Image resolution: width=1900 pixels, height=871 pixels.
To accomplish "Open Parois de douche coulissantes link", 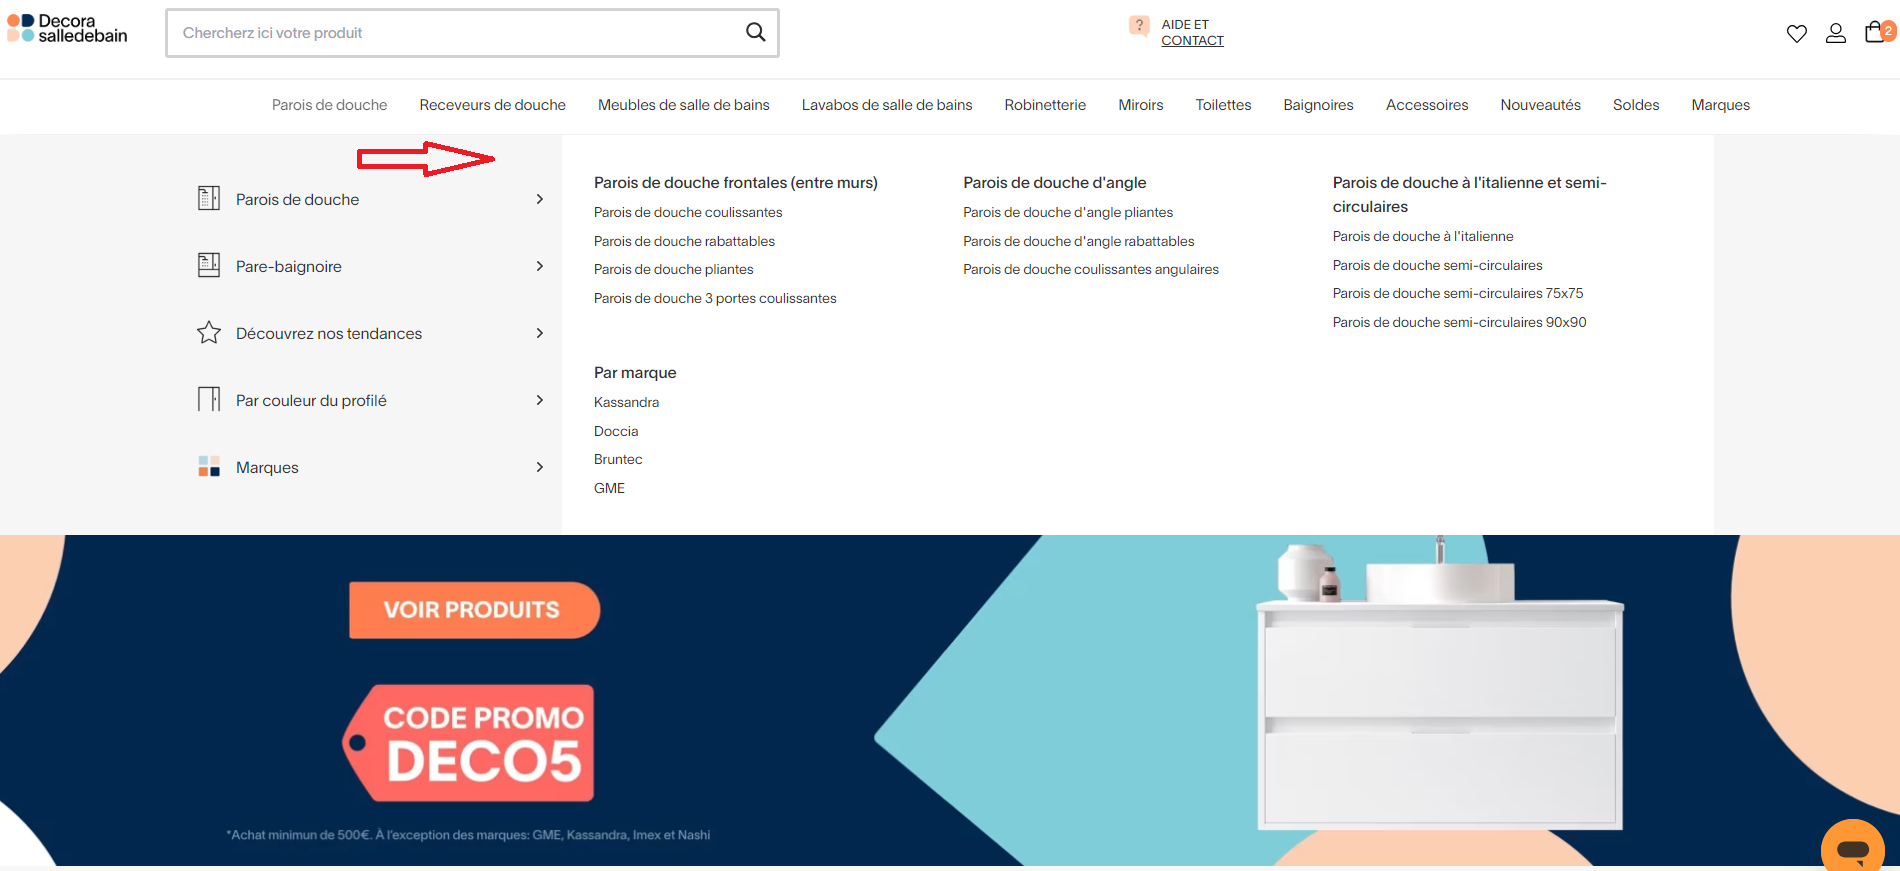I will [x=688, y=212].
